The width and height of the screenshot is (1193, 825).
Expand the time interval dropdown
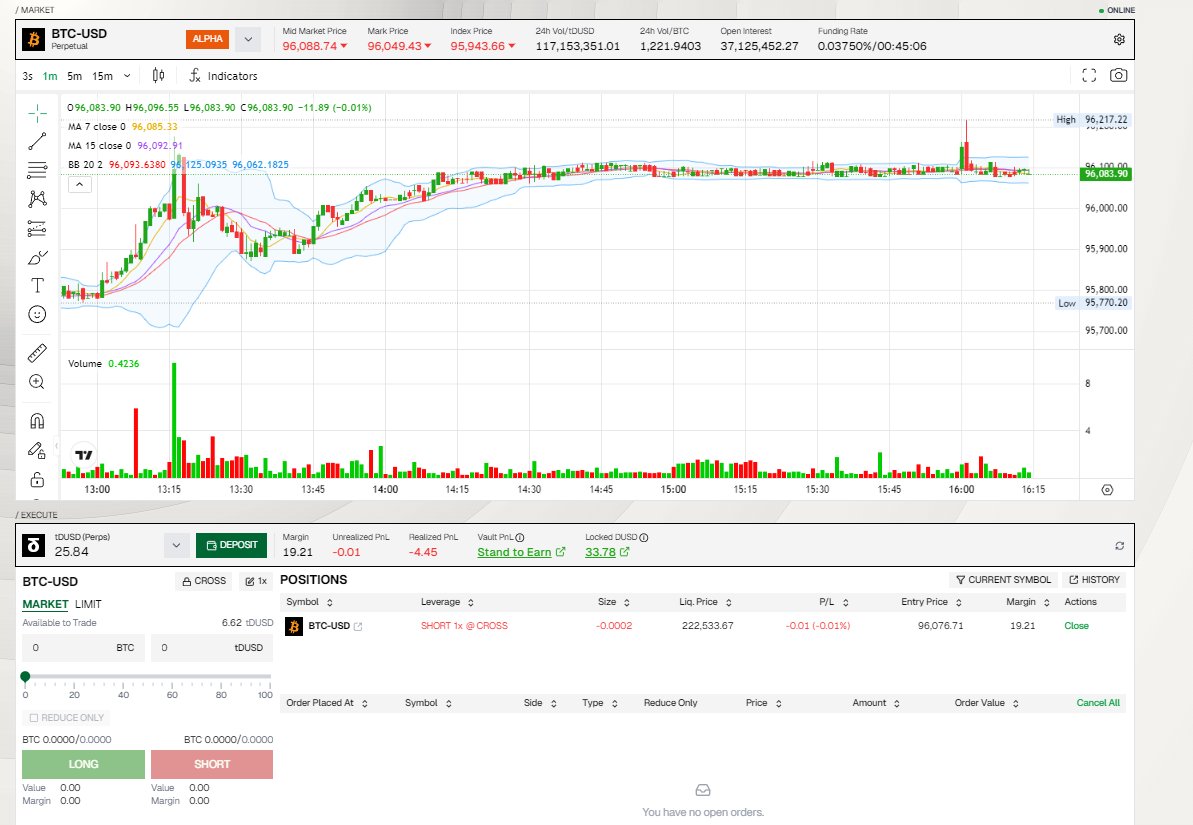click(127, 76)
